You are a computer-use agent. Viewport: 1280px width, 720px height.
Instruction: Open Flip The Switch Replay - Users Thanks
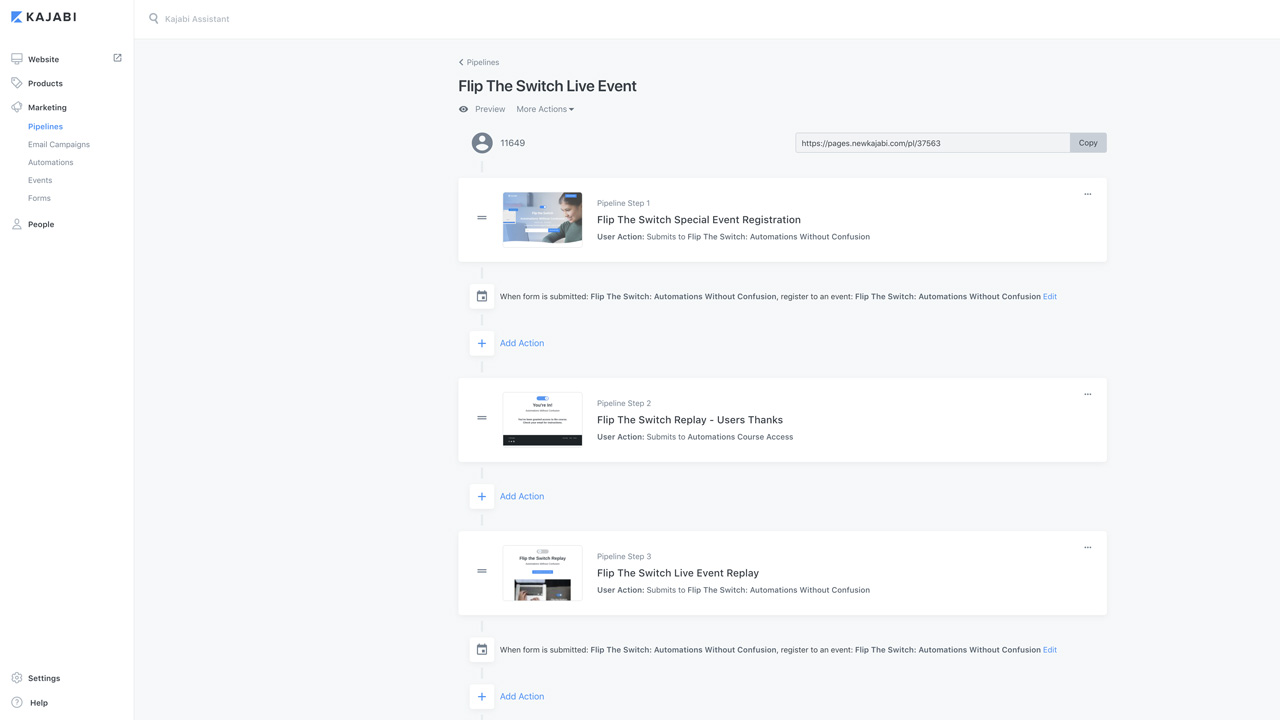[x=690, y=420]
